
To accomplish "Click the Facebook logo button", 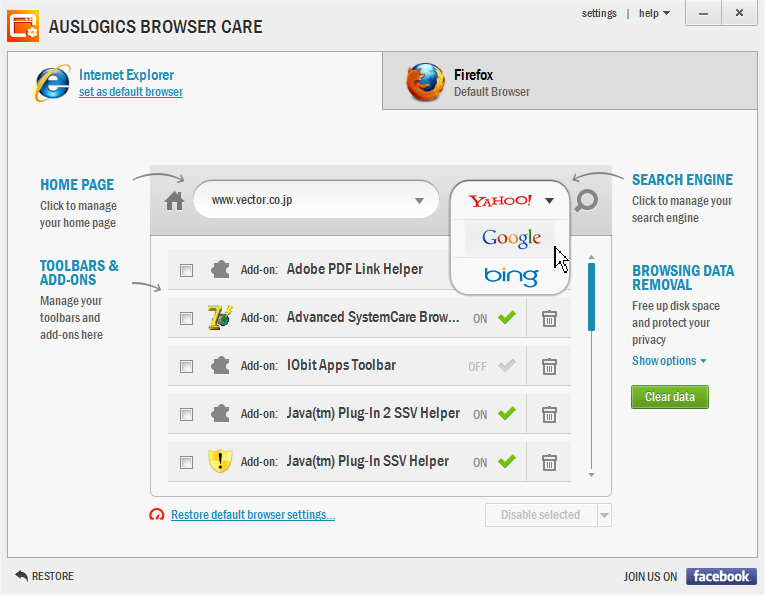I will pos(721,576).
